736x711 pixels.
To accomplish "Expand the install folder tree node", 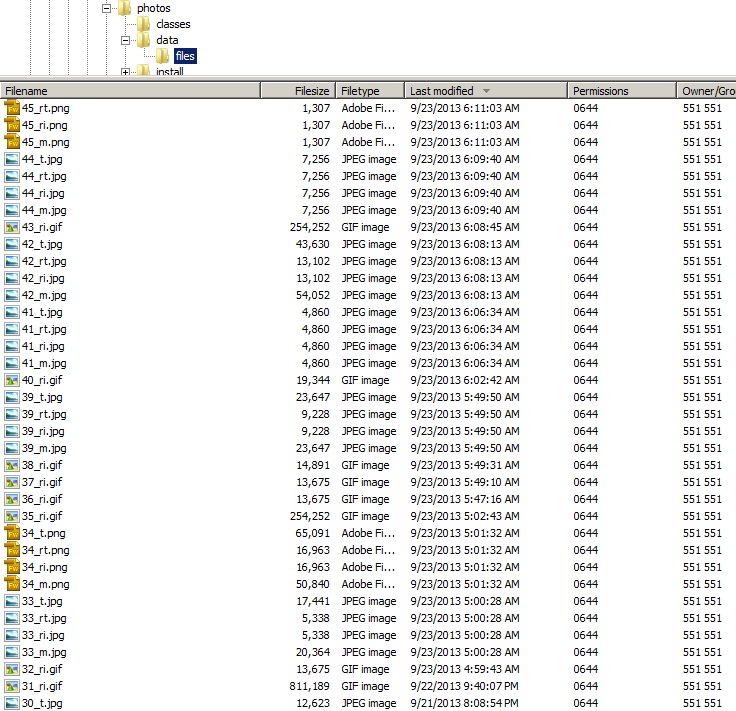I will (x=125, y=72).
